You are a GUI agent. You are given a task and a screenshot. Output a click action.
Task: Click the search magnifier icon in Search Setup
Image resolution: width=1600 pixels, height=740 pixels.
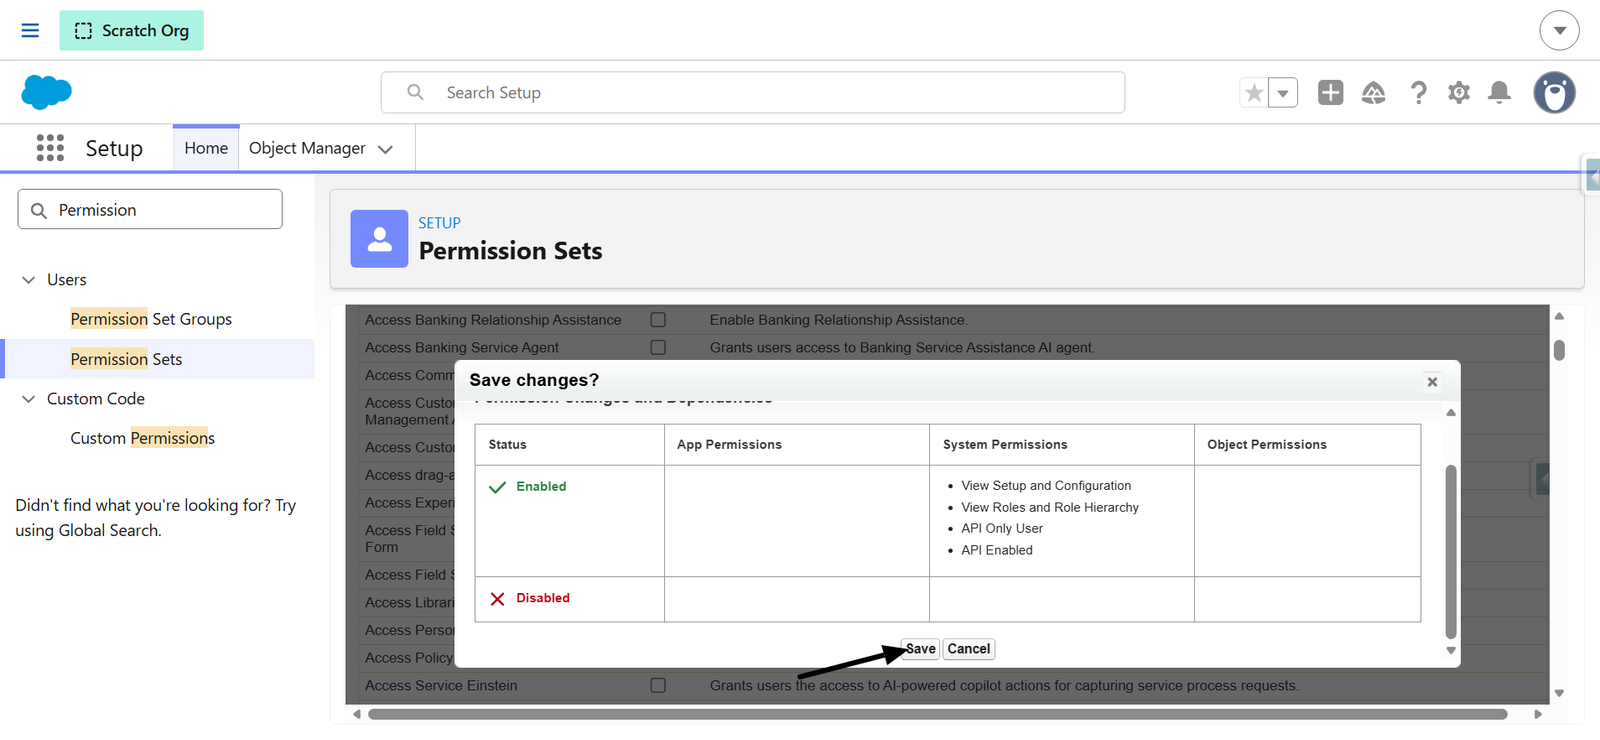[x=415, y=92]
